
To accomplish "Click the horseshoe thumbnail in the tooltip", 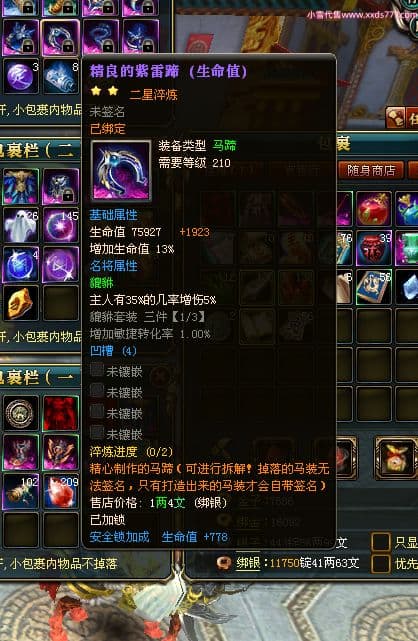I will pos(121,171).
